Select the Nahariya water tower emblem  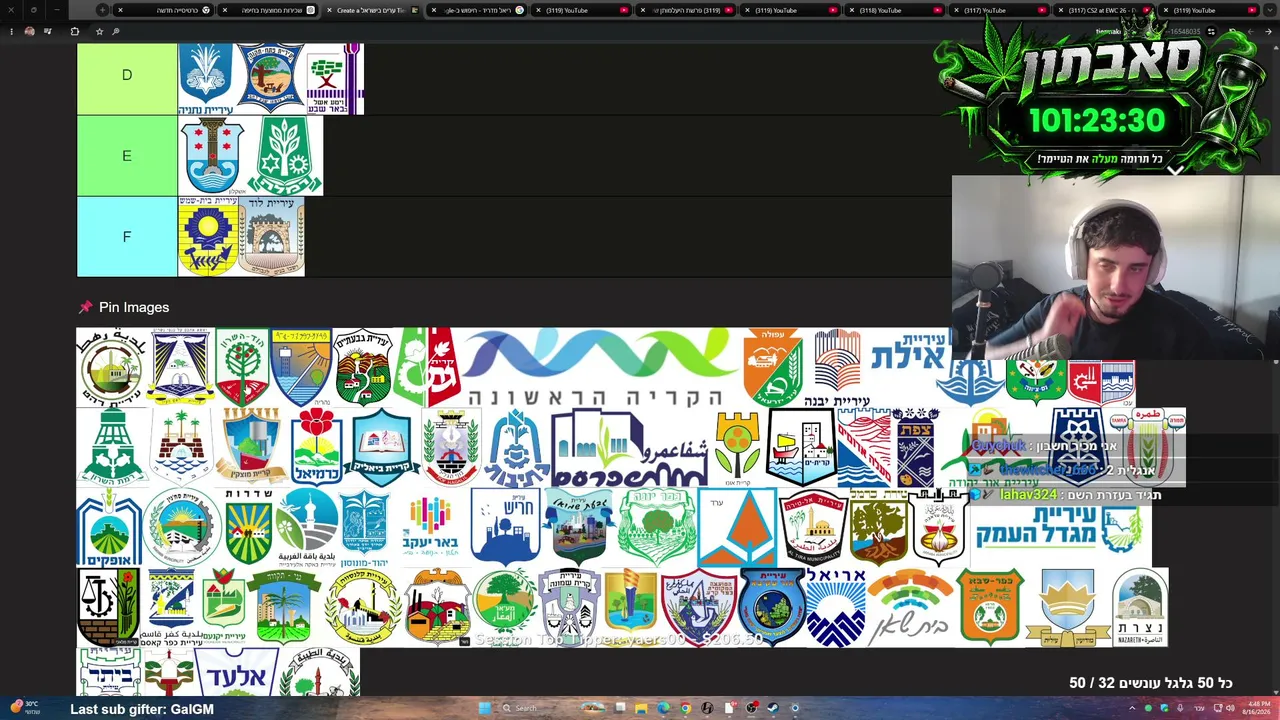click(301, 367)
